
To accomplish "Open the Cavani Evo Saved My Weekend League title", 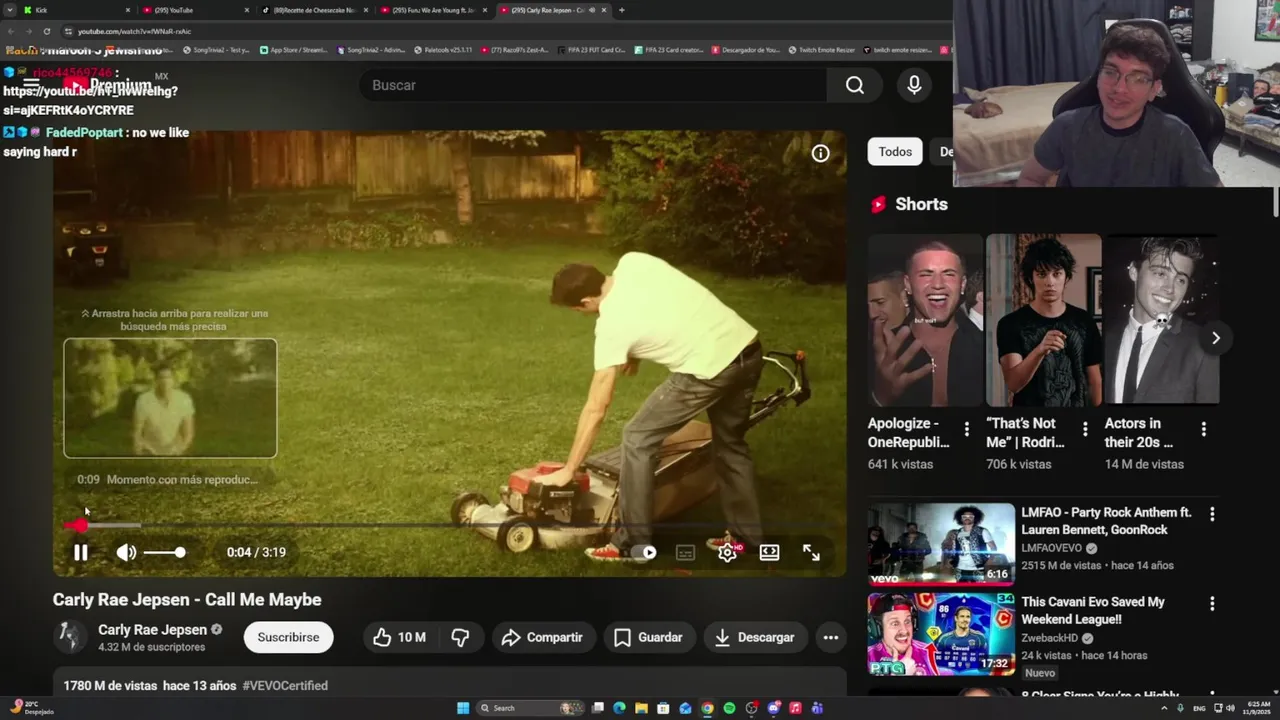I will pos(1093,610).
